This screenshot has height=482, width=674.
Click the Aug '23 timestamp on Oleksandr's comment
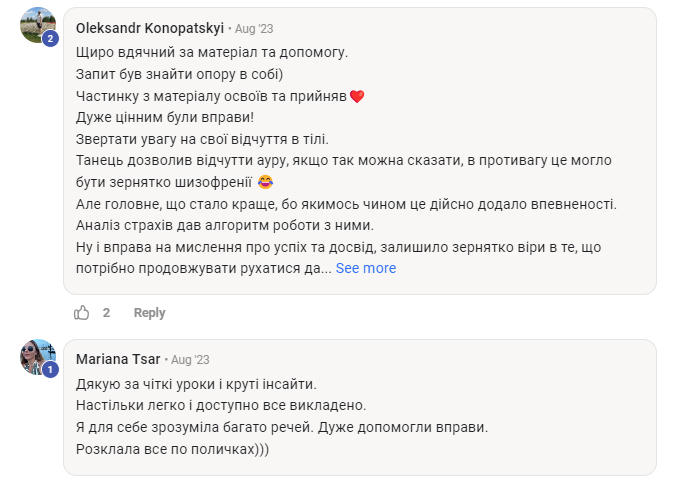tap(253, 29)
